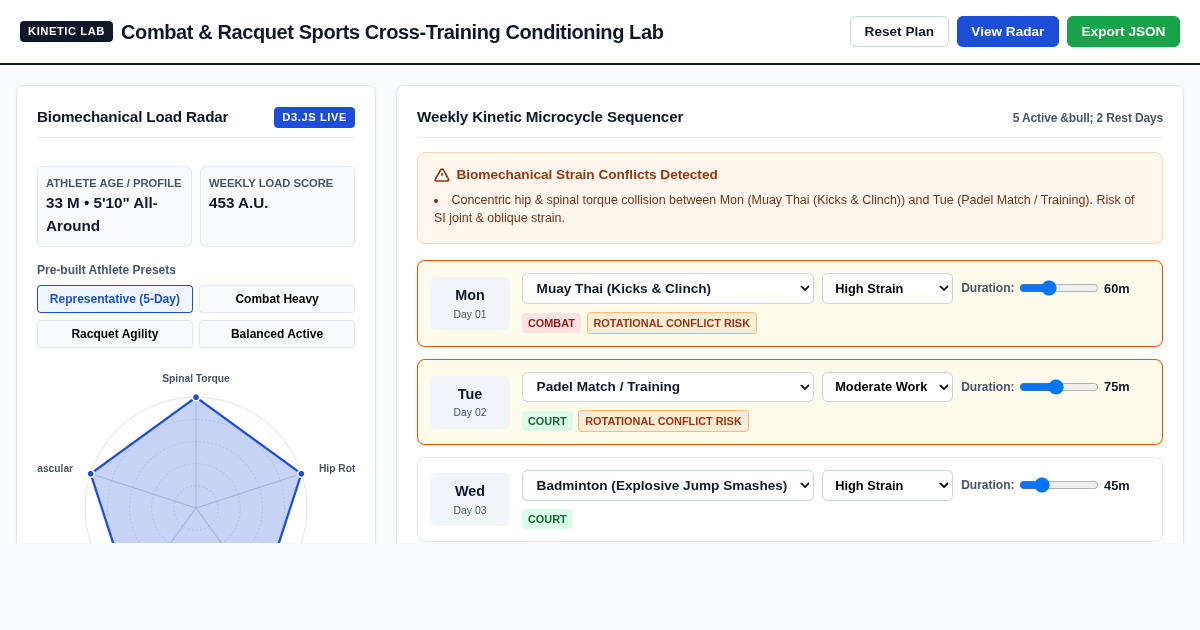Export the plan as JSON
The height and width of the screenshot is (630, 1200).
click(x=1123, y=31)
